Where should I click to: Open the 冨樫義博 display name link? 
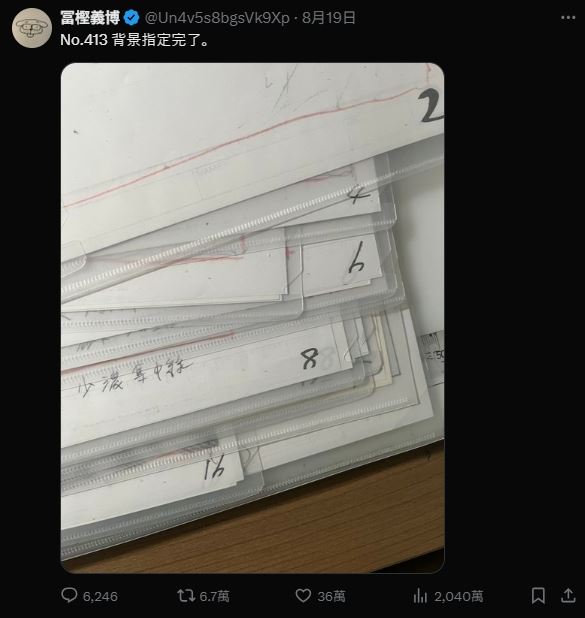tap(90, 18)
